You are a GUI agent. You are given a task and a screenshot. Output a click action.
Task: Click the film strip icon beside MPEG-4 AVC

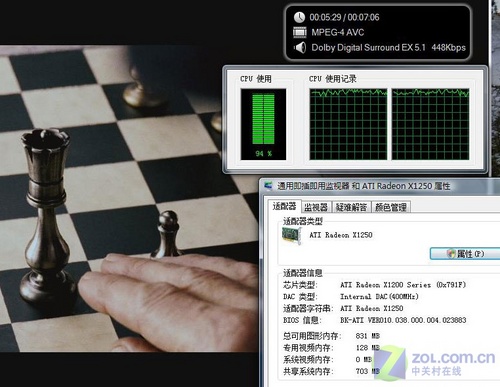click(299, 32)
